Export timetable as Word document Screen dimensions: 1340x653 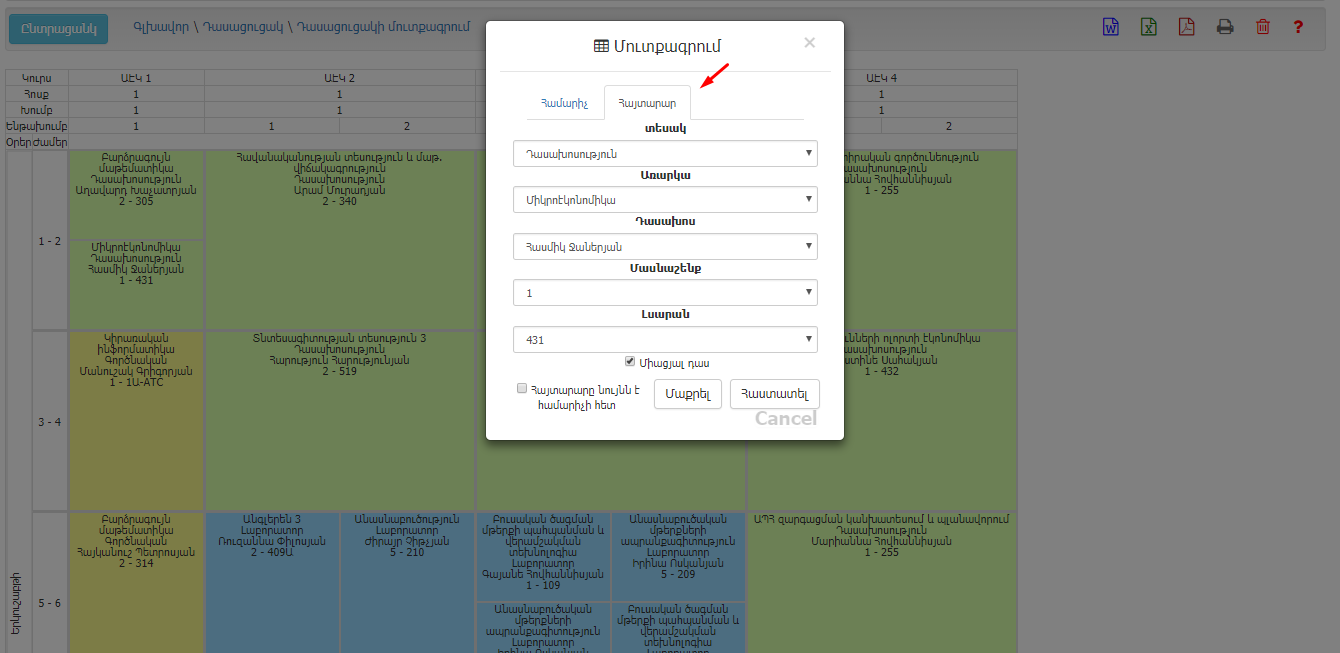[x=1111, y=27]
